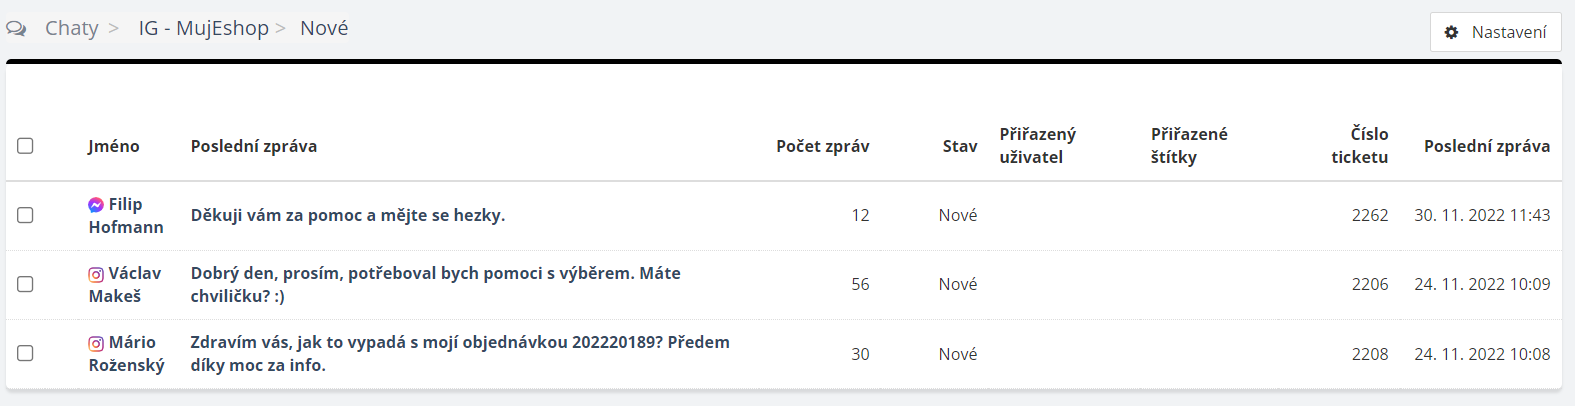Select the checkbox for Václav Makeš row
The width and height of the screenshot is (1575, 406).
tap(26, 284)
